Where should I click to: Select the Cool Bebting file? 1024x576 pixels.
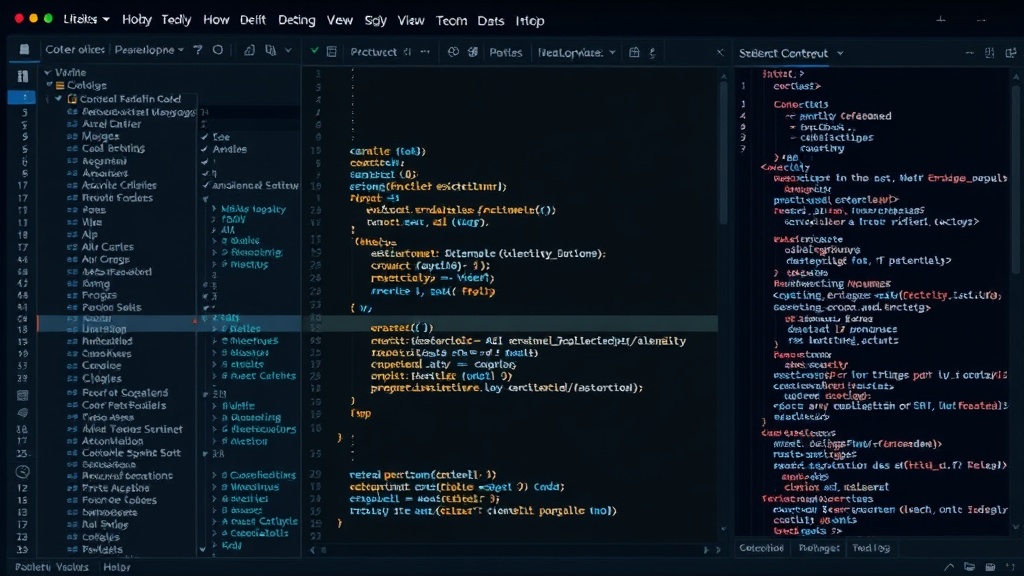click(x=113, y=148)
